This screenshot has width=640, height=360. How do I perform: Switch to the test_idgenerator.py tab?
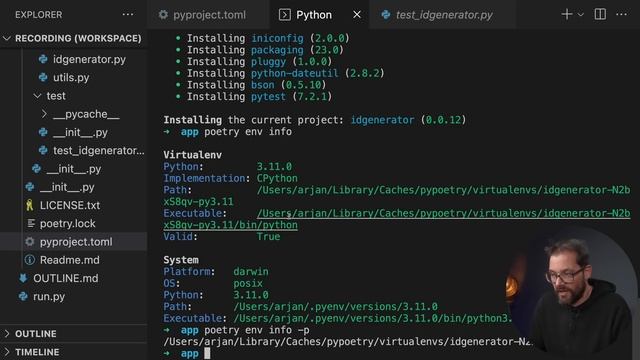(x=444, y=15)
